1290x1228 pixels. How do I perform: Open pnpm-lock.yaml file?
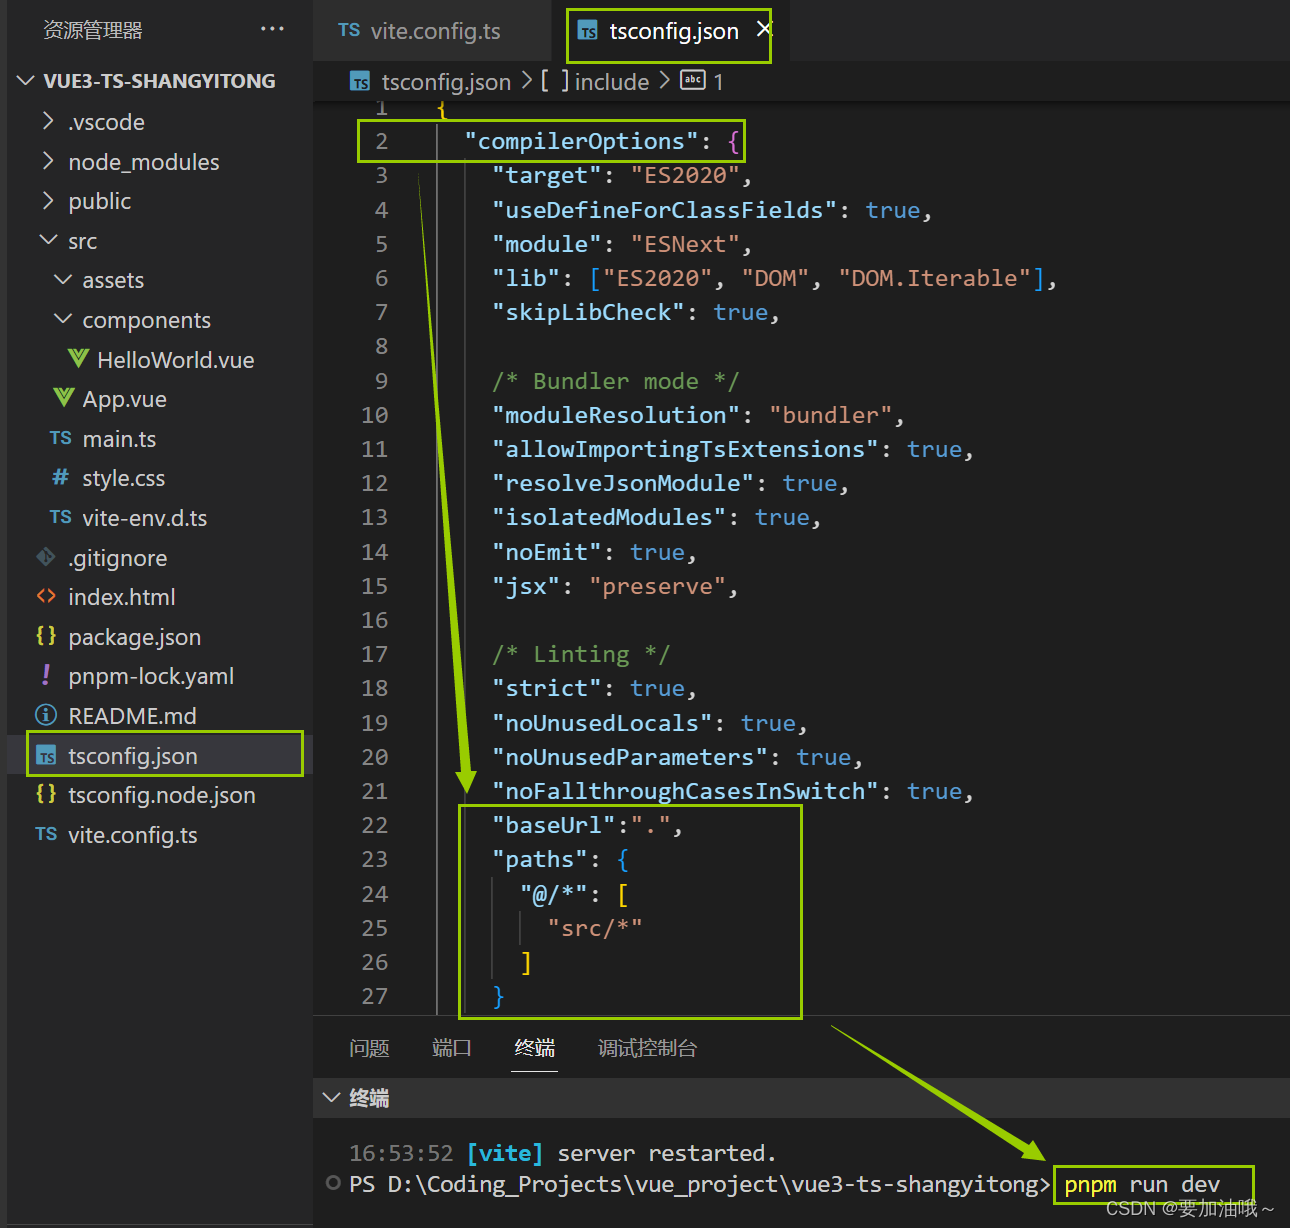(x=151, y=676)
